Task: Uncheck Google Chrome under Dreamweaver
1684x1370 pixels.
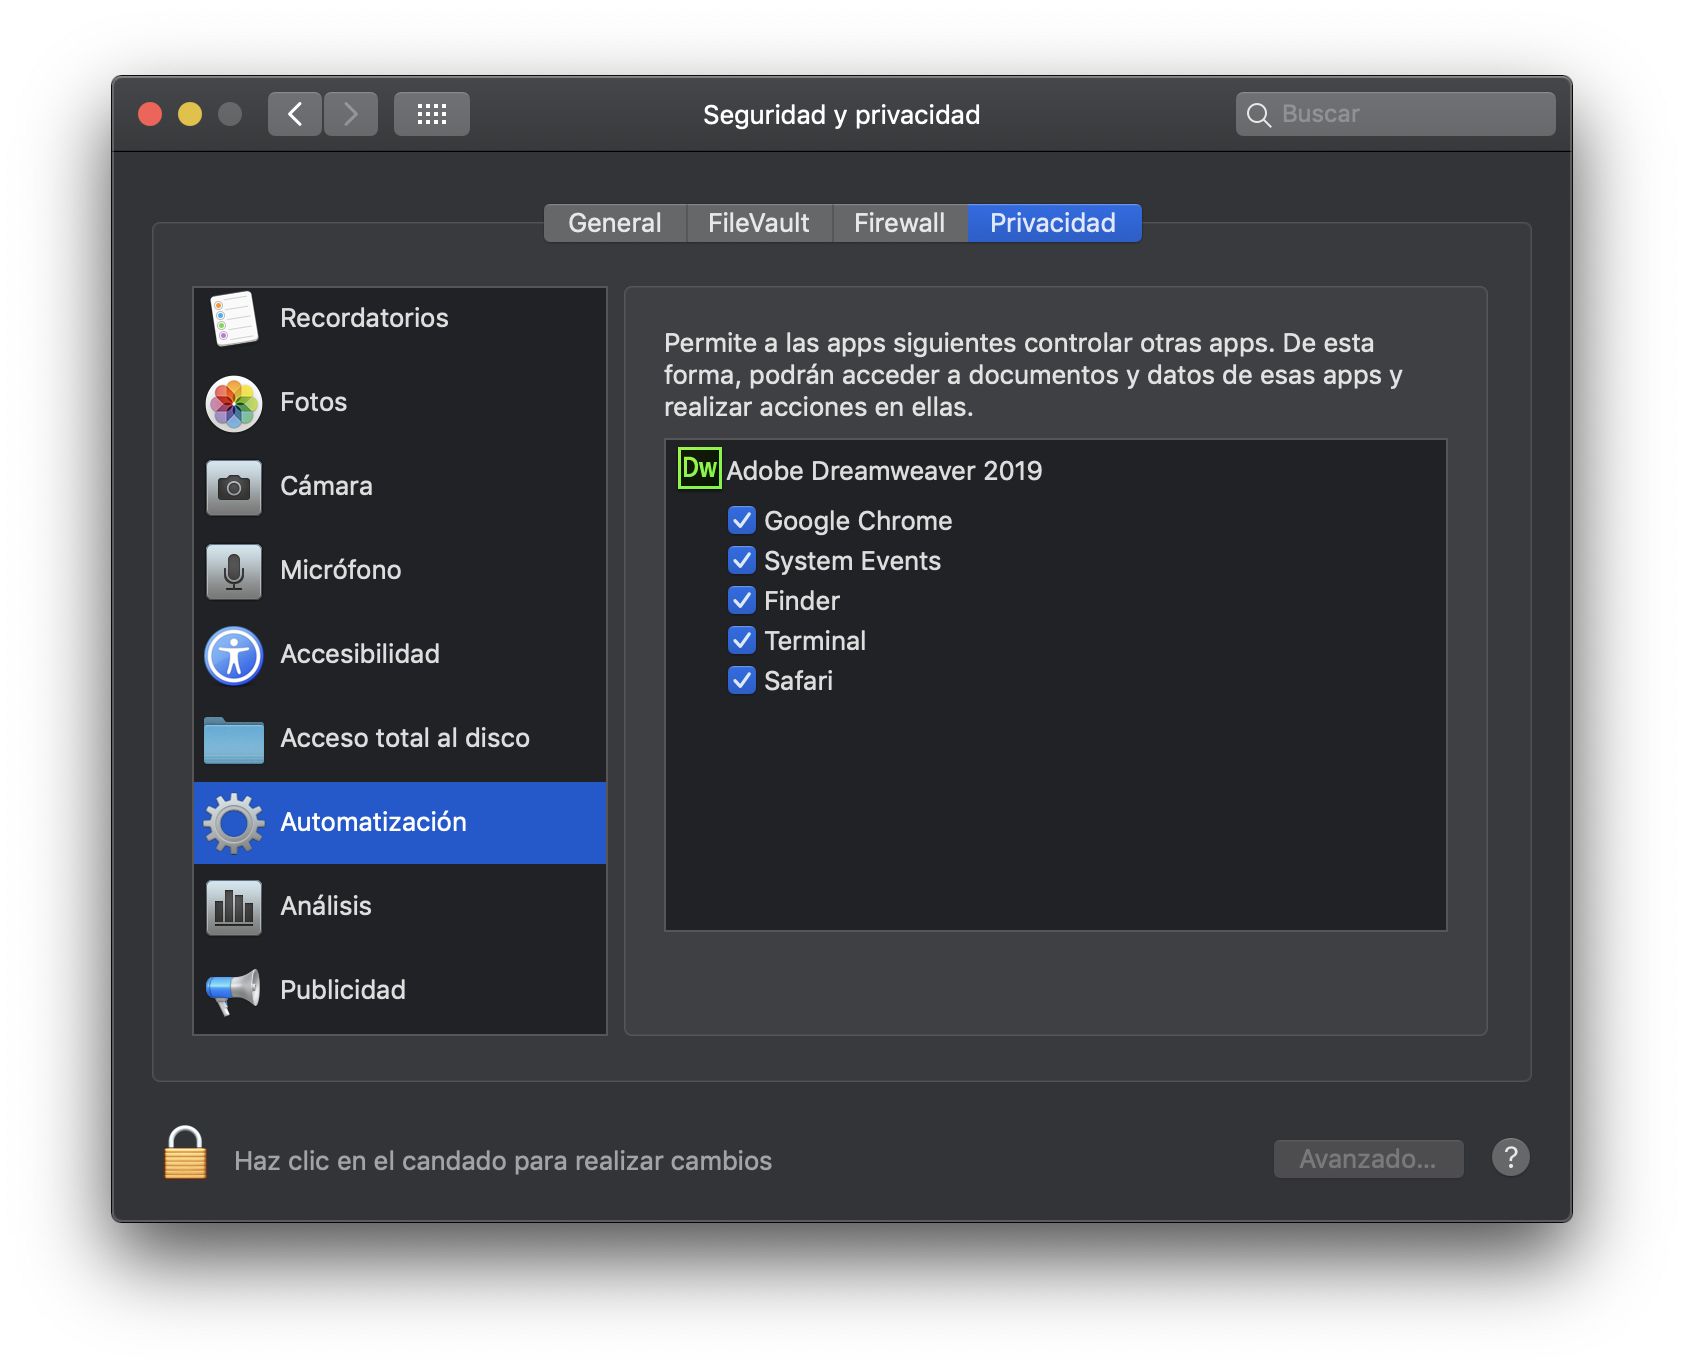Action: click(741, 520)
